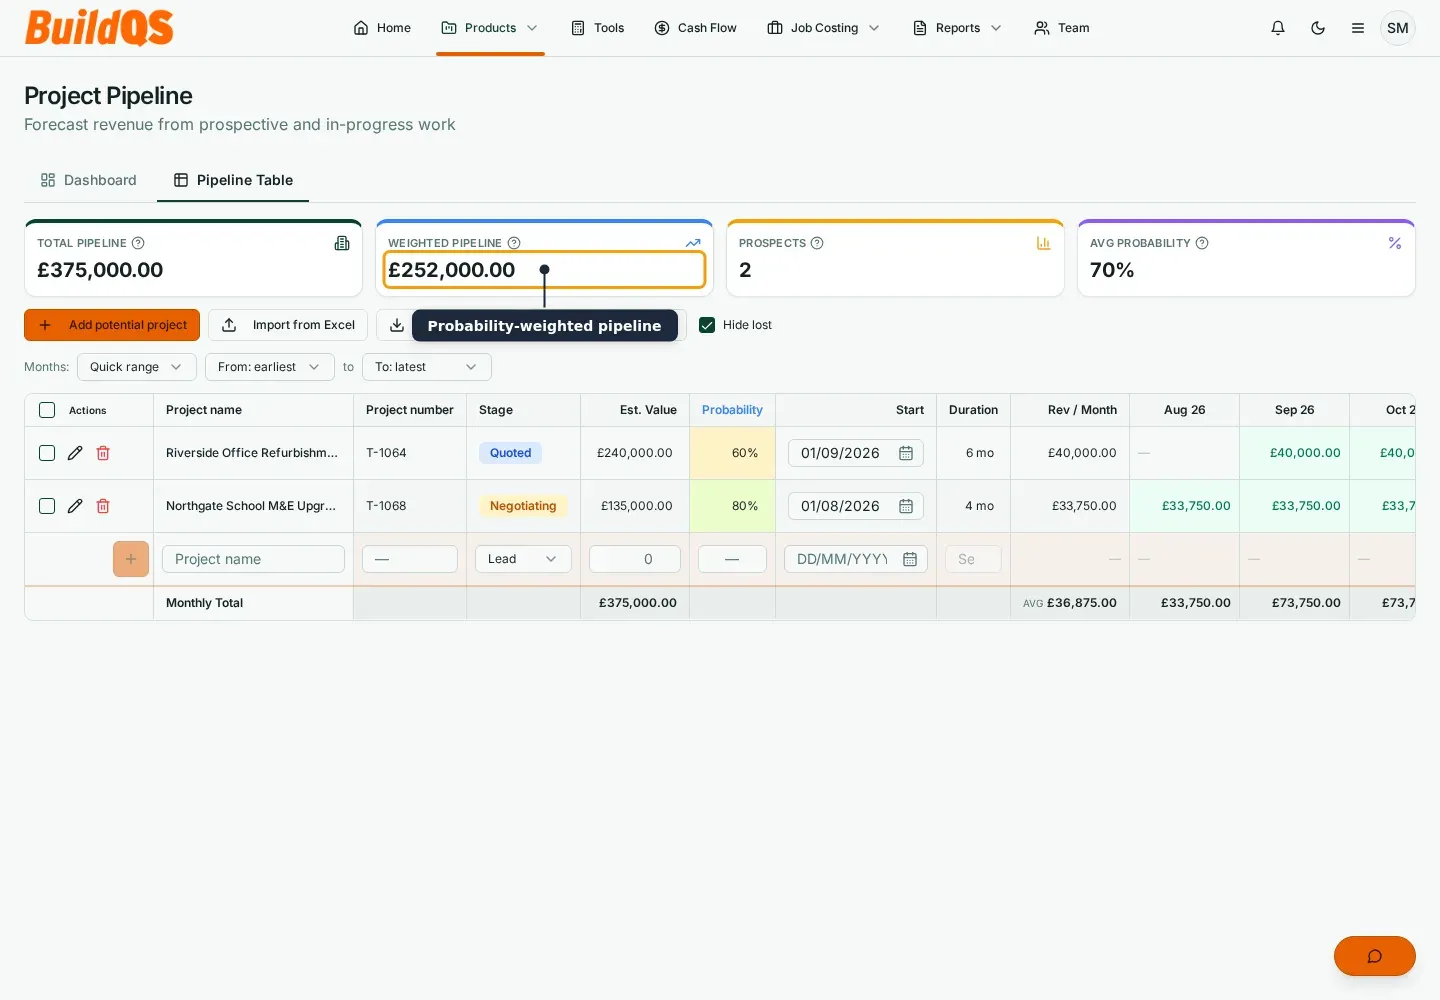Click the Project name input field
The height and width of the screenshot is (1000, 1440).
(x=253, y=559)
